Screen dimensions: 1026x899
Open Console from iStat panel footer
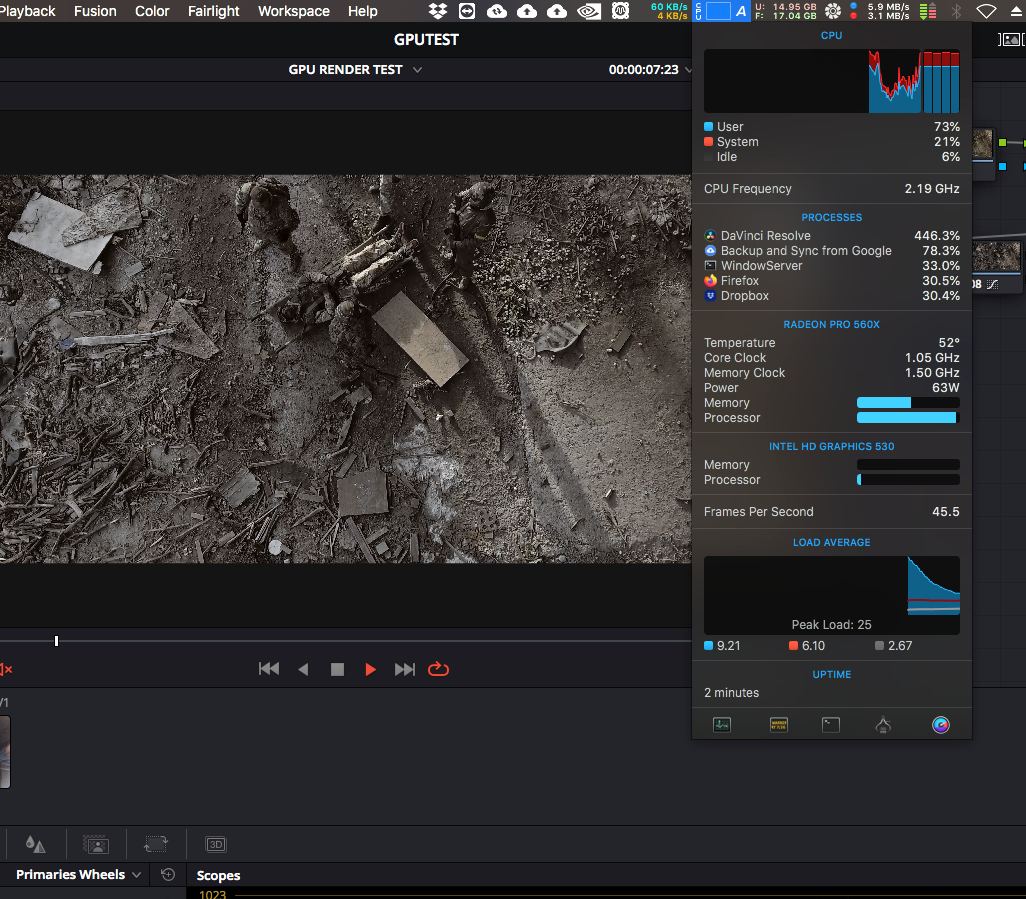pos(778,725)
